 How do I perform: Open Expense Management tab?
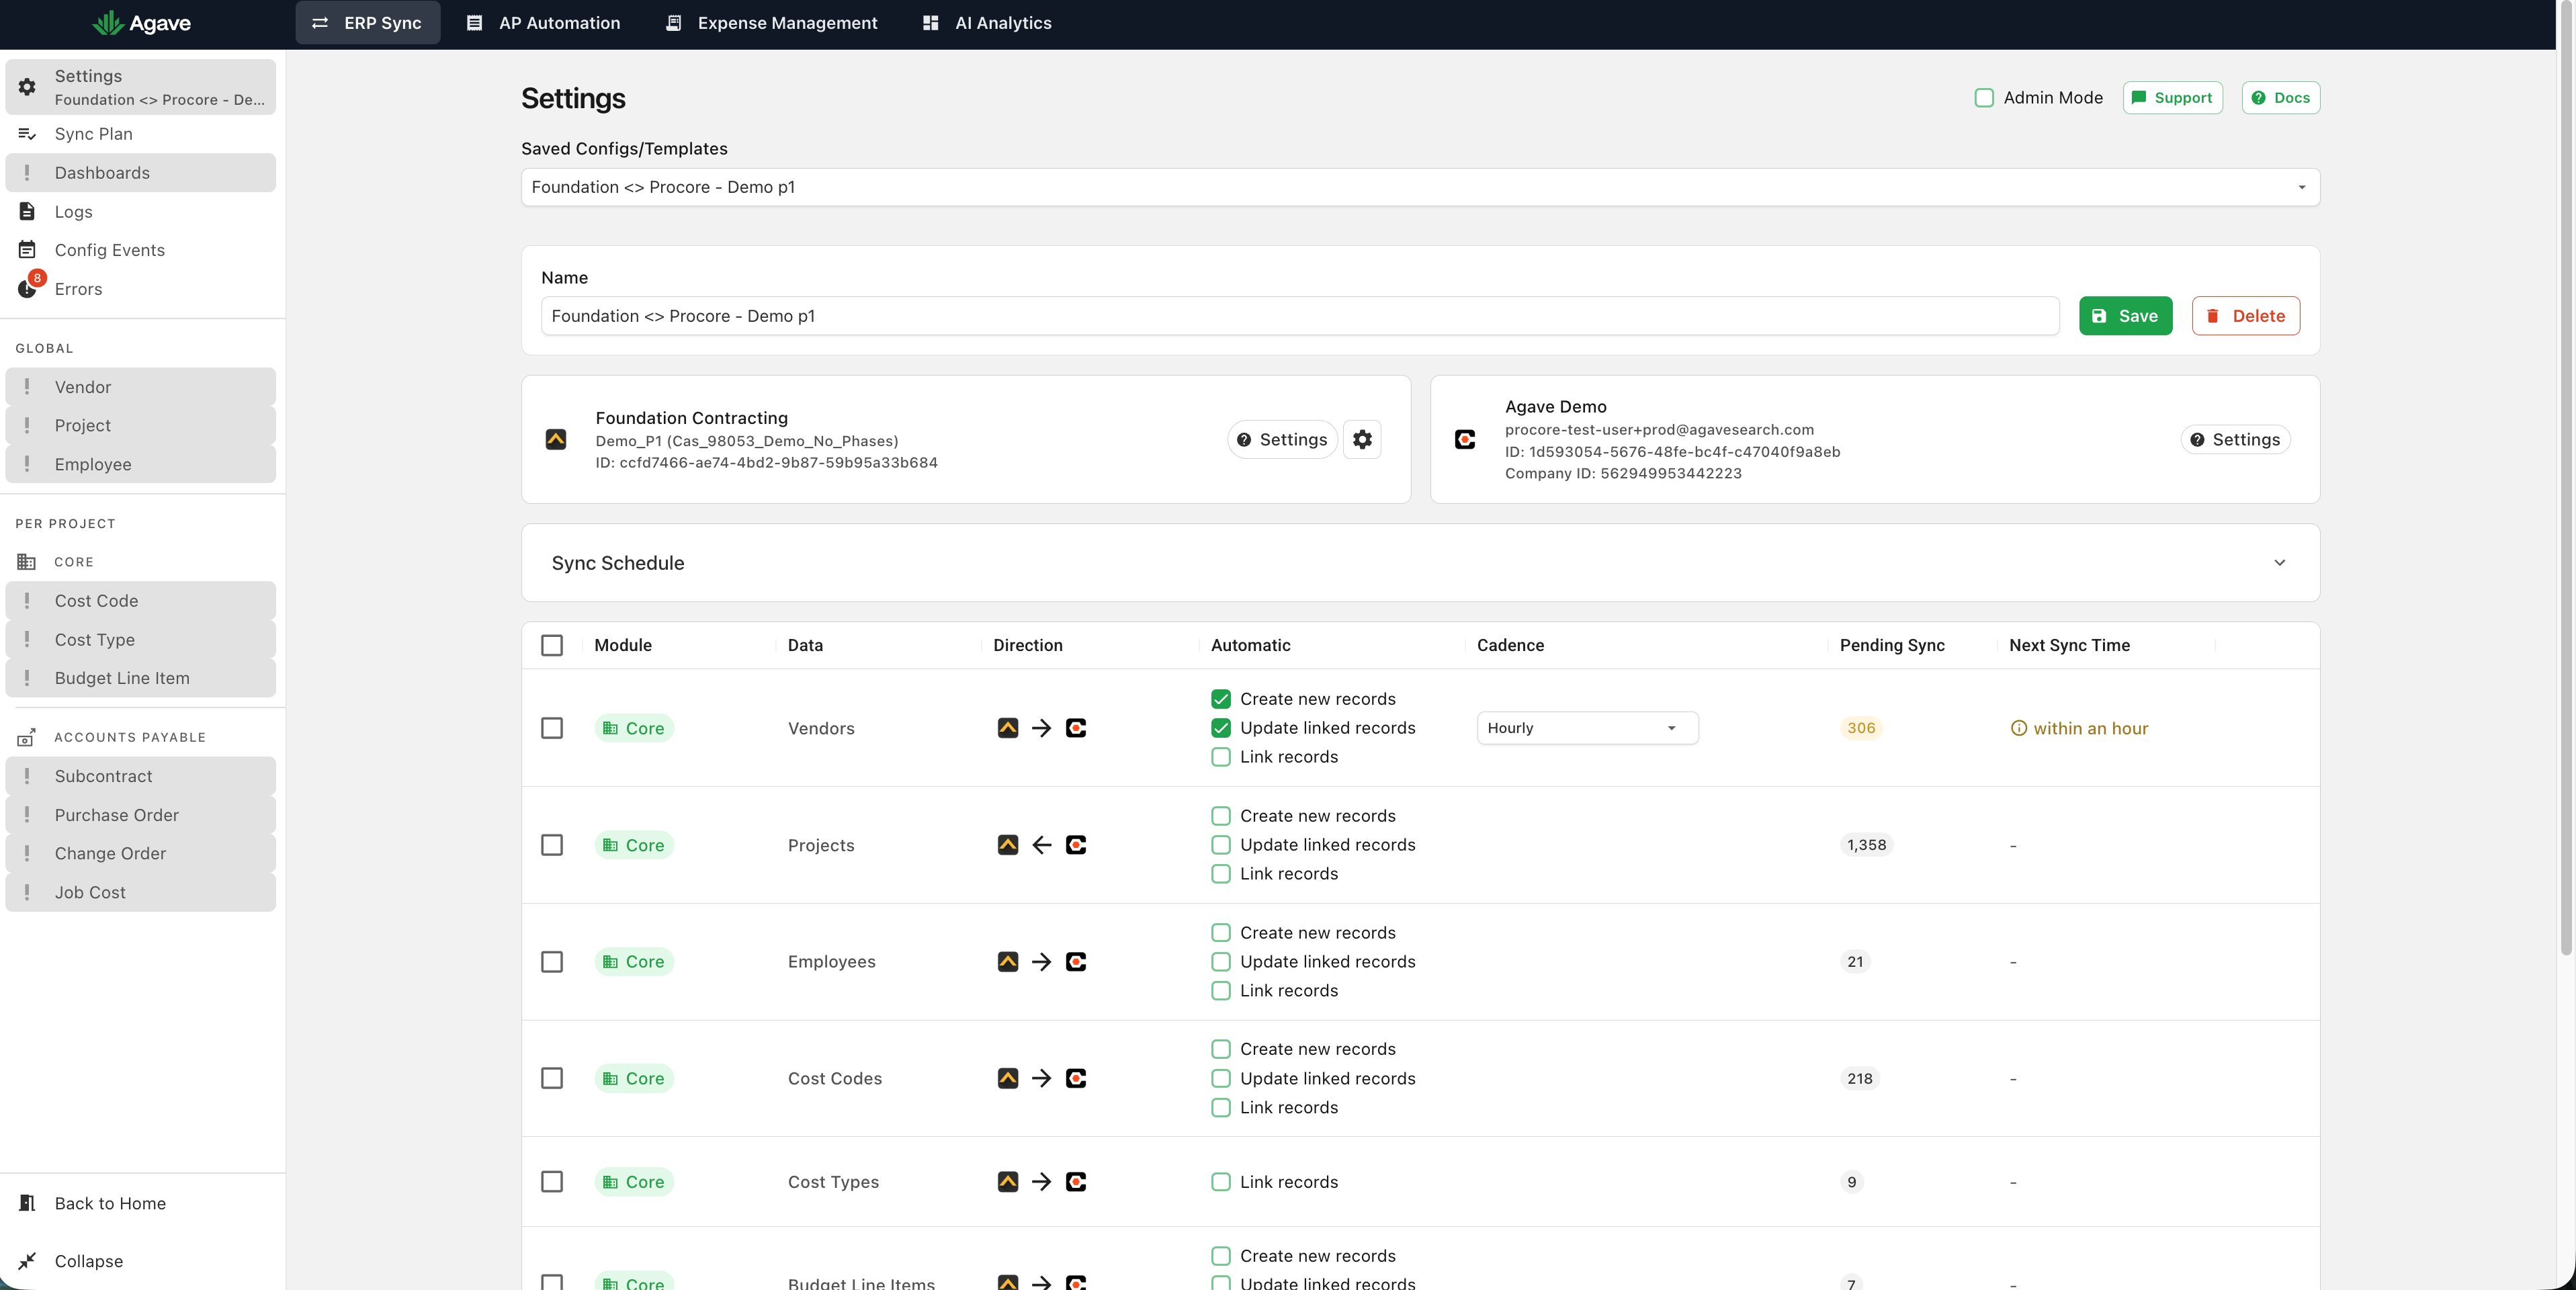771,23
